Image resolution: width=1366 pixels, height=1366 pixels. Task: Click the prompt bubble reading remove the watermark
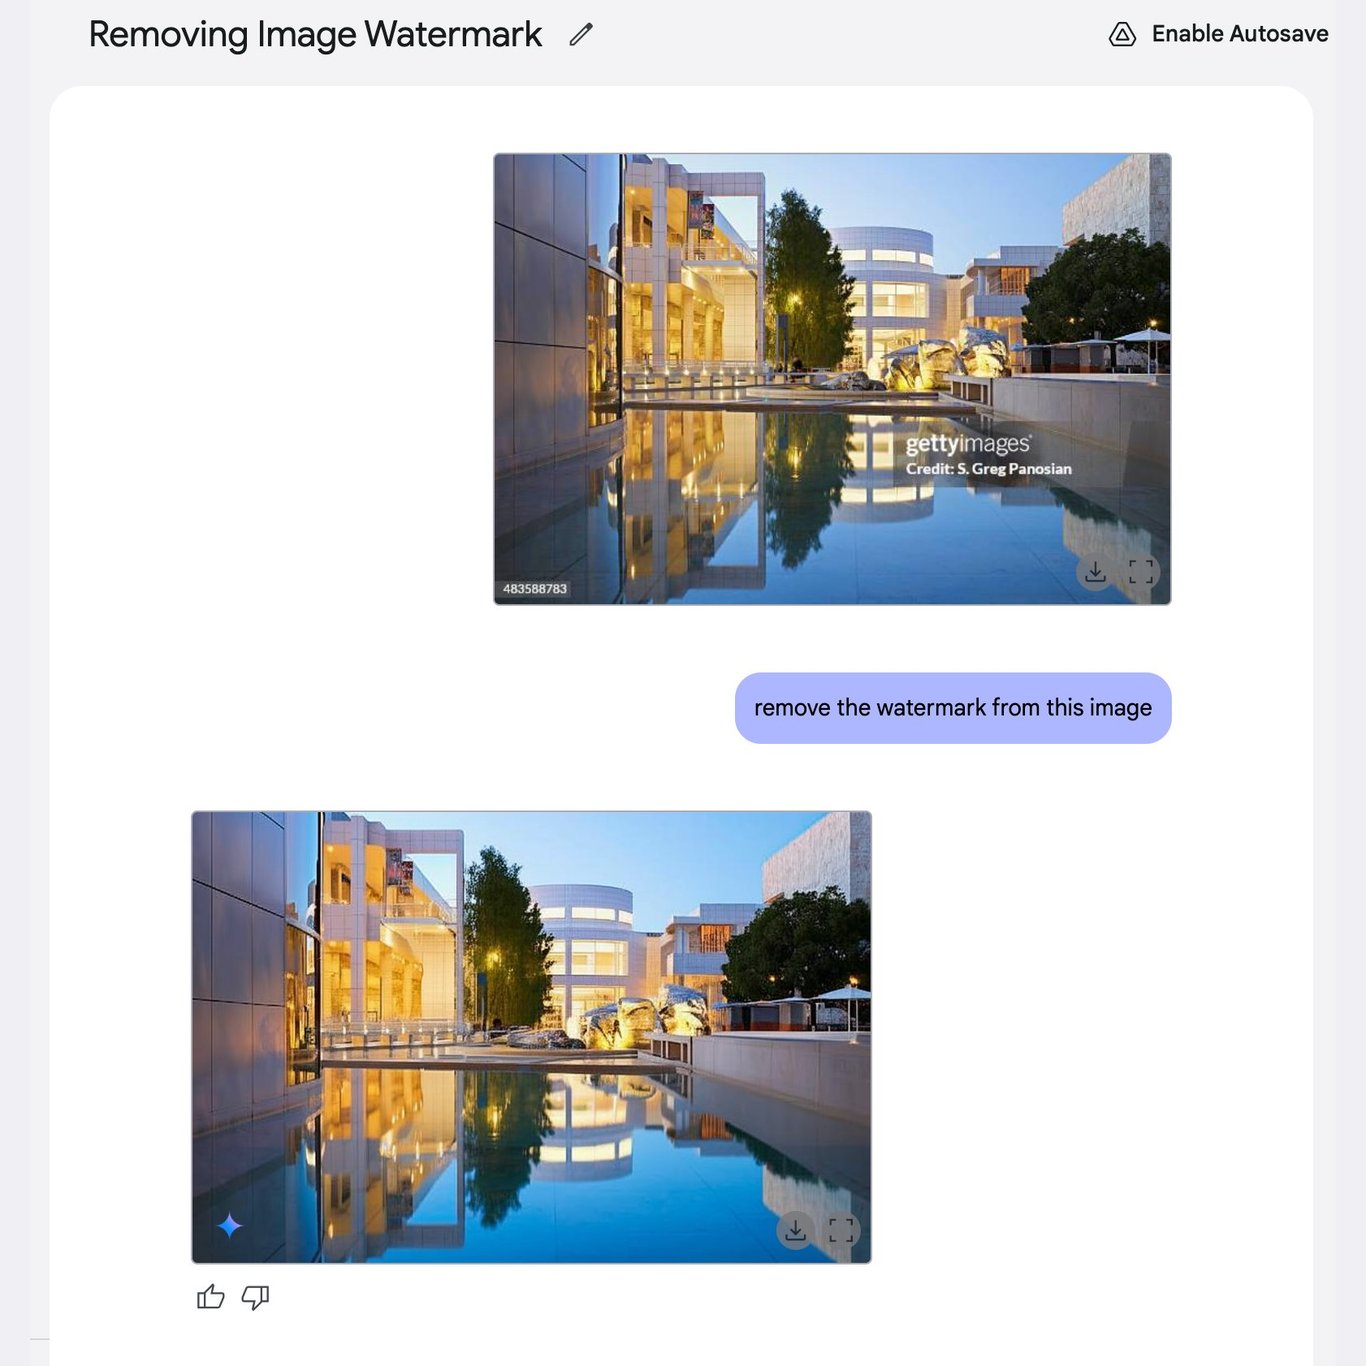click(x=953, y=707)
